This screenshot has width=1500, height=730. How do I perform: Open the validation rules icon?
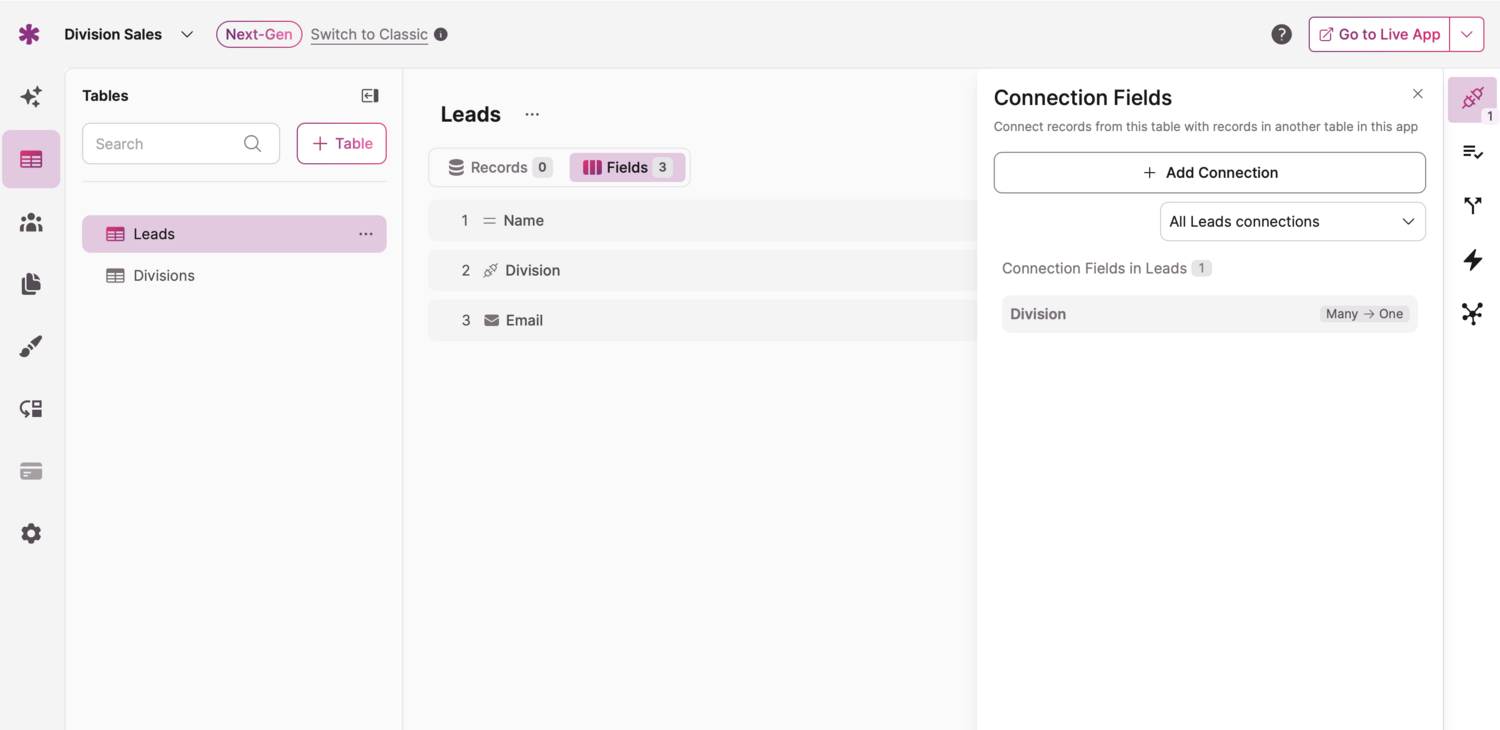point(1472,152)
